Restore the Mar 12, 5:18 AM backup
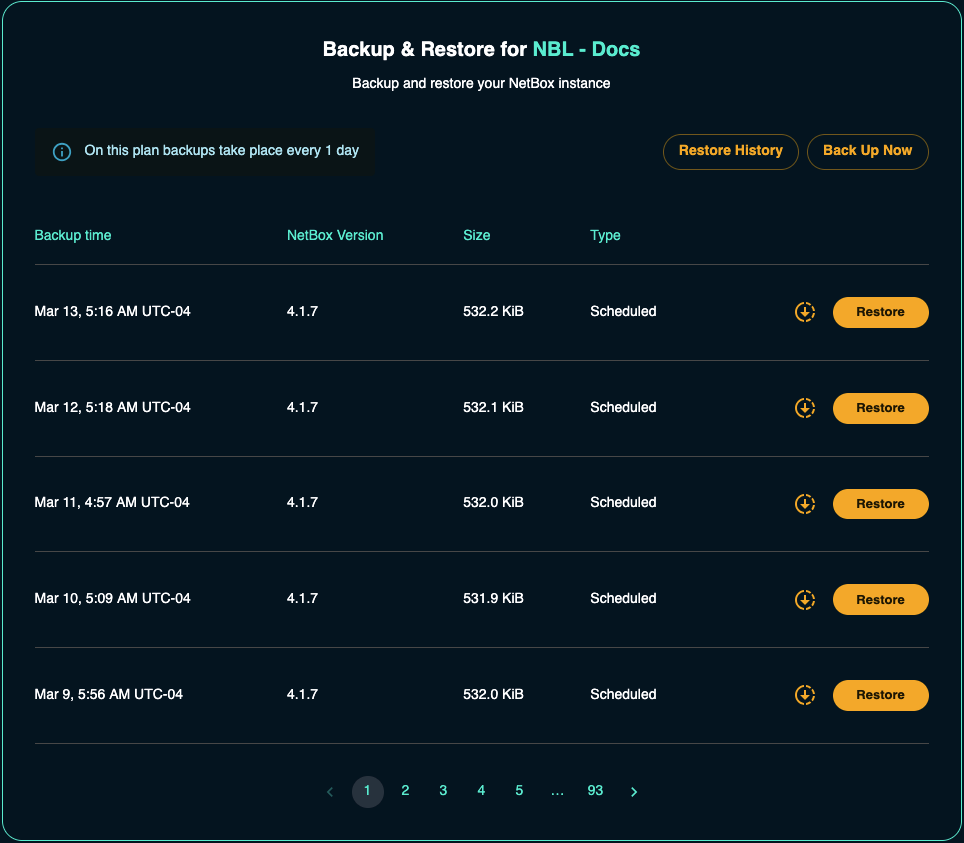Viewport: 964px width, 843px height. [880, 408]
